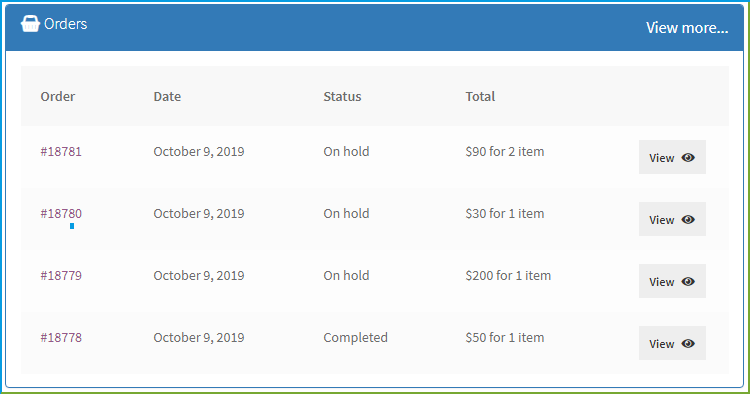Click the eye icon for order #18779
Screen dimensions: 750x394
point(688,282)
